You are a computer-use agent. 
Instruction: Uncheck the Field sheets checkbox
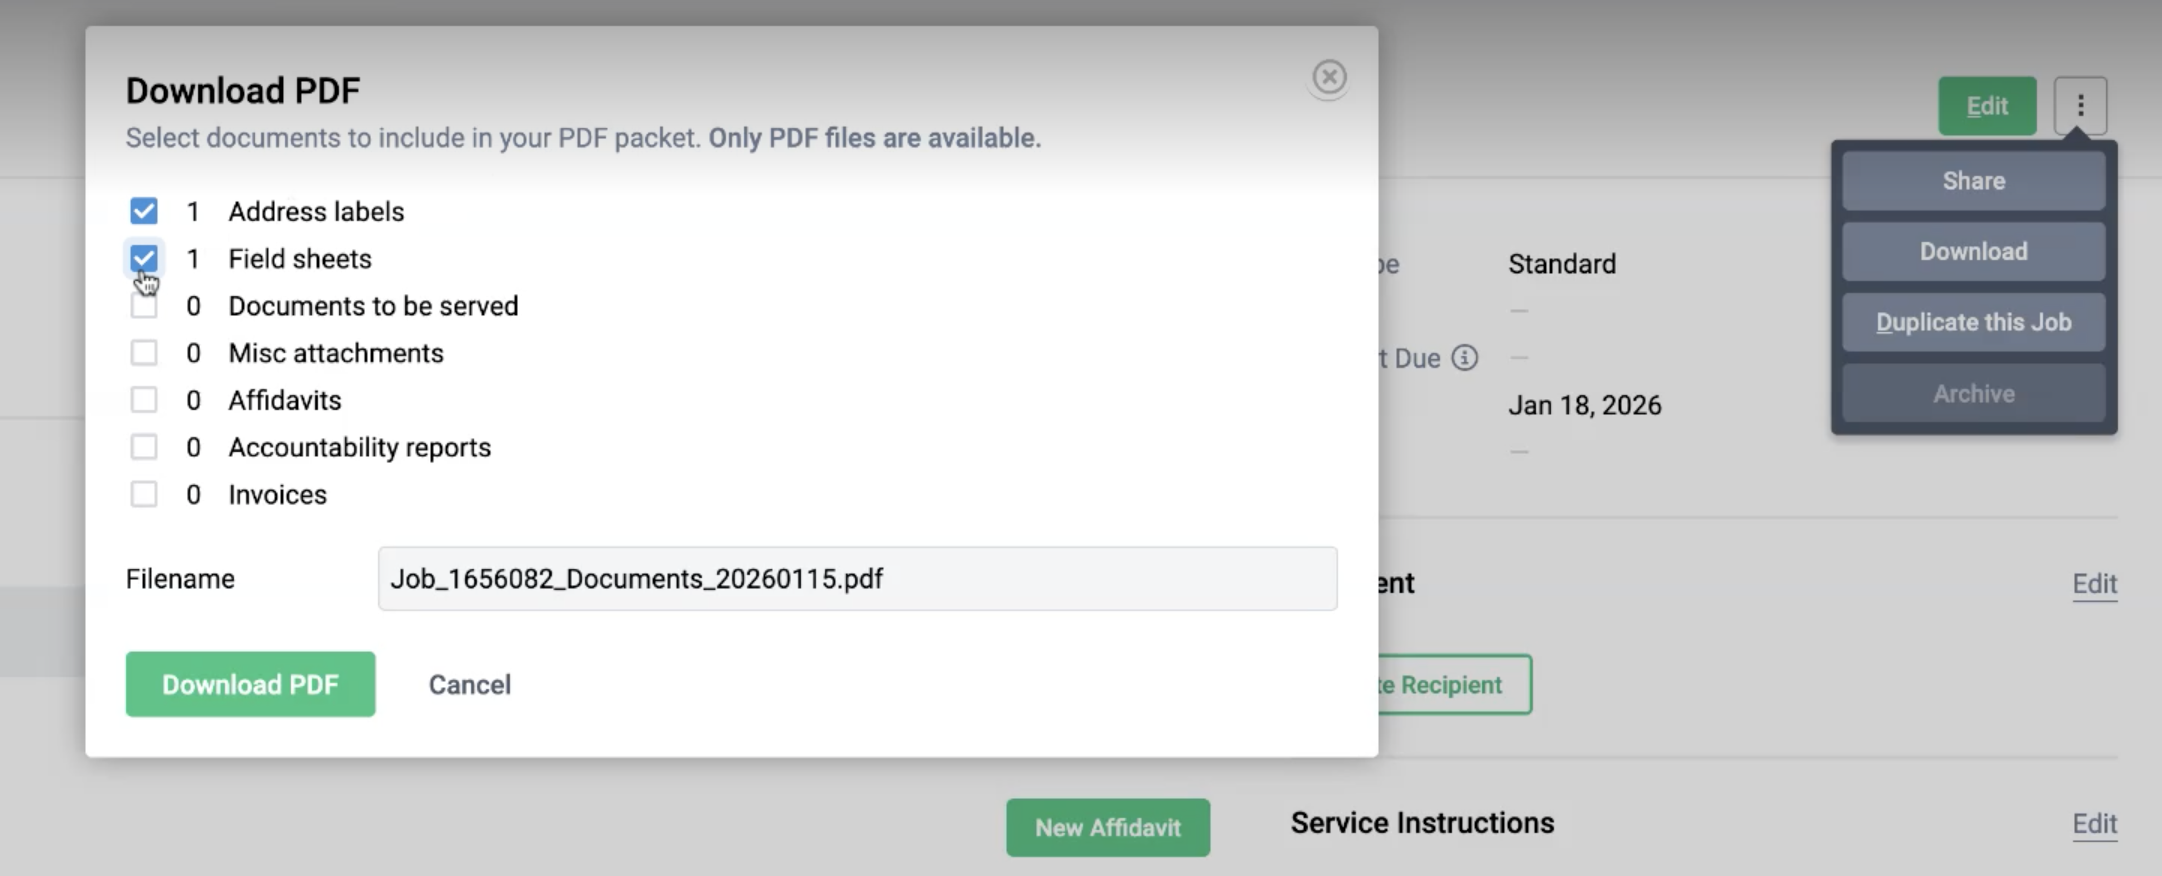(x=144, y=258)
